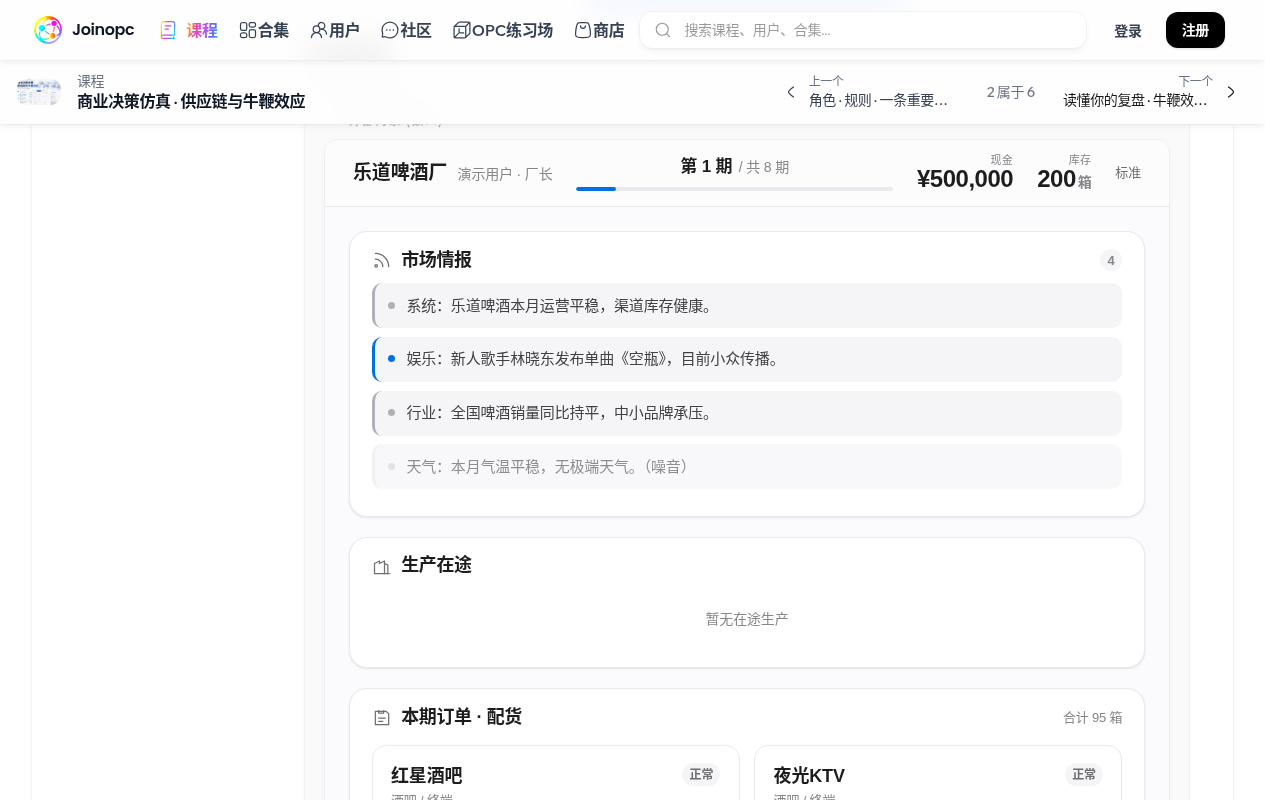The height and width of the screenshot is (800, 1280).
Task: Click 正常 status badge on 夜光KTV
Action: point(1084,774)
